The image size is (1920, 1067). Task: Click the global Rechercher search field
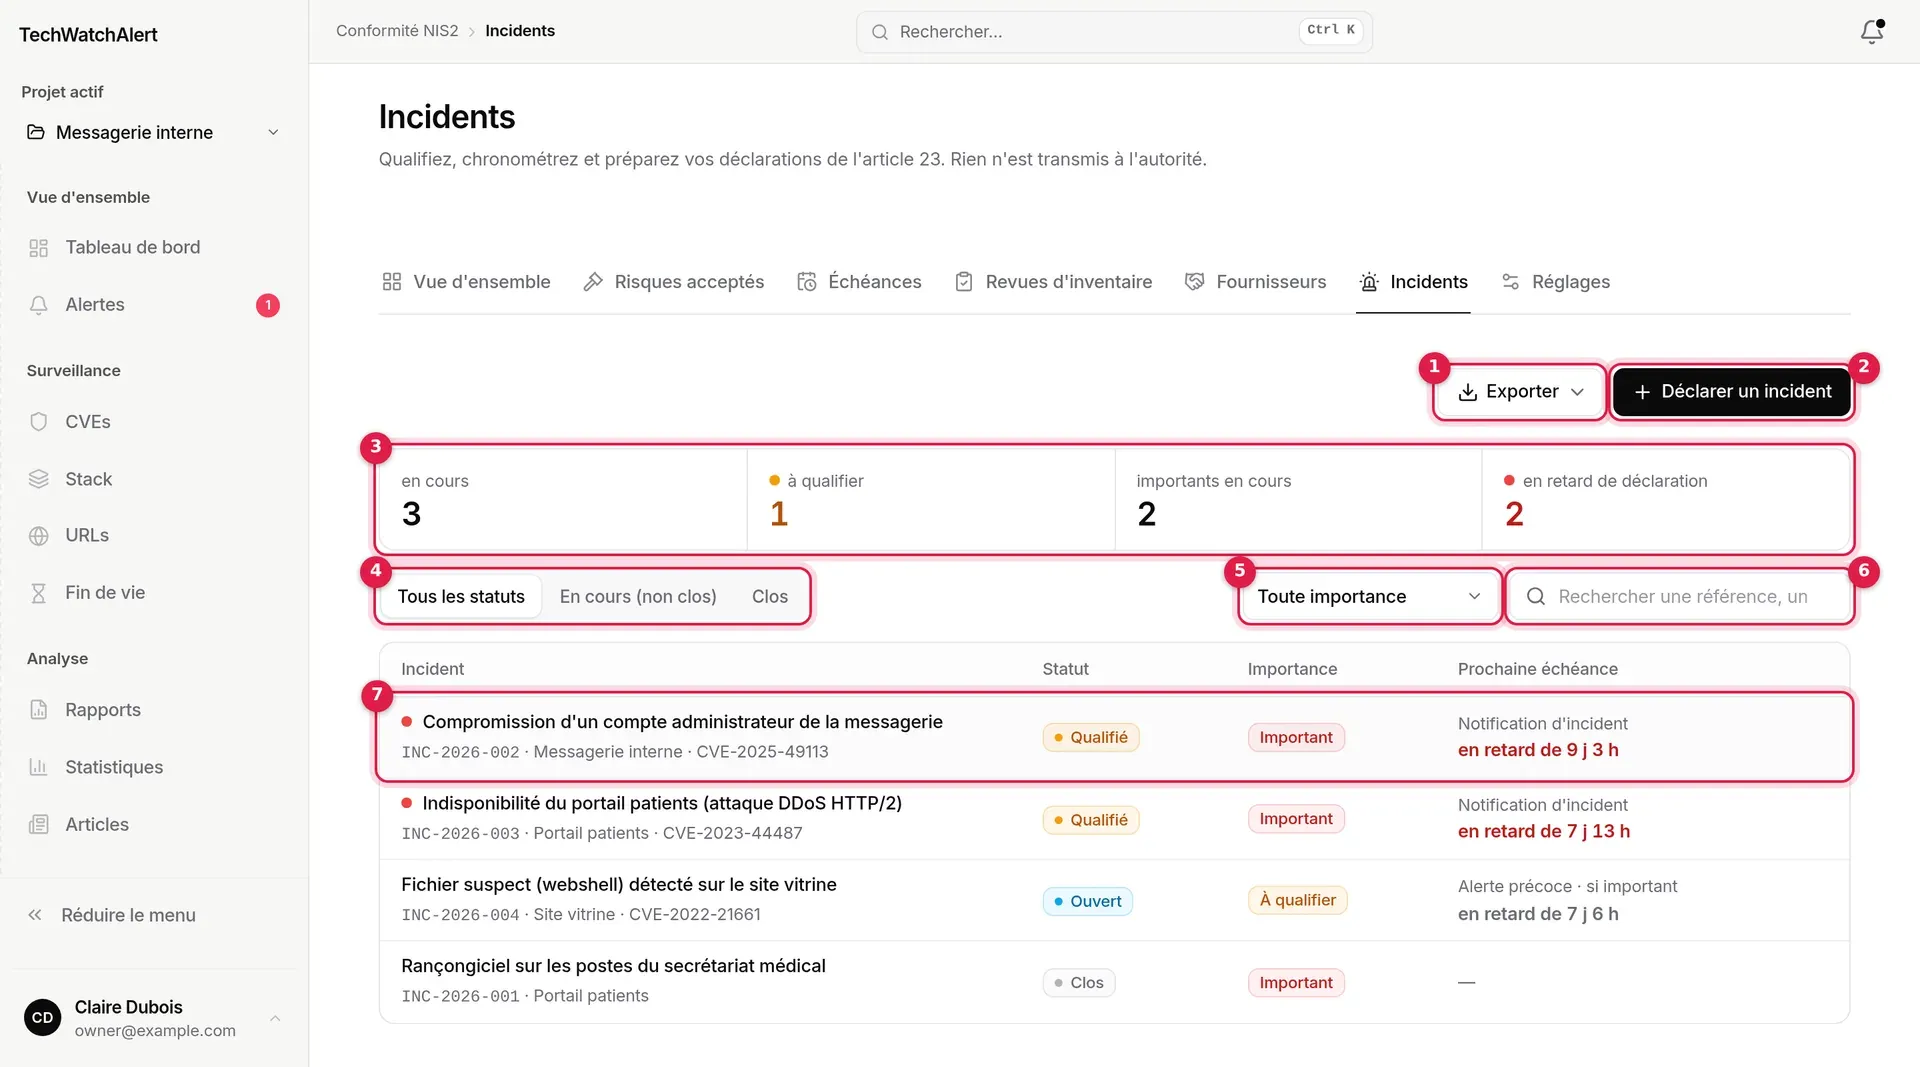[1114, 32]
